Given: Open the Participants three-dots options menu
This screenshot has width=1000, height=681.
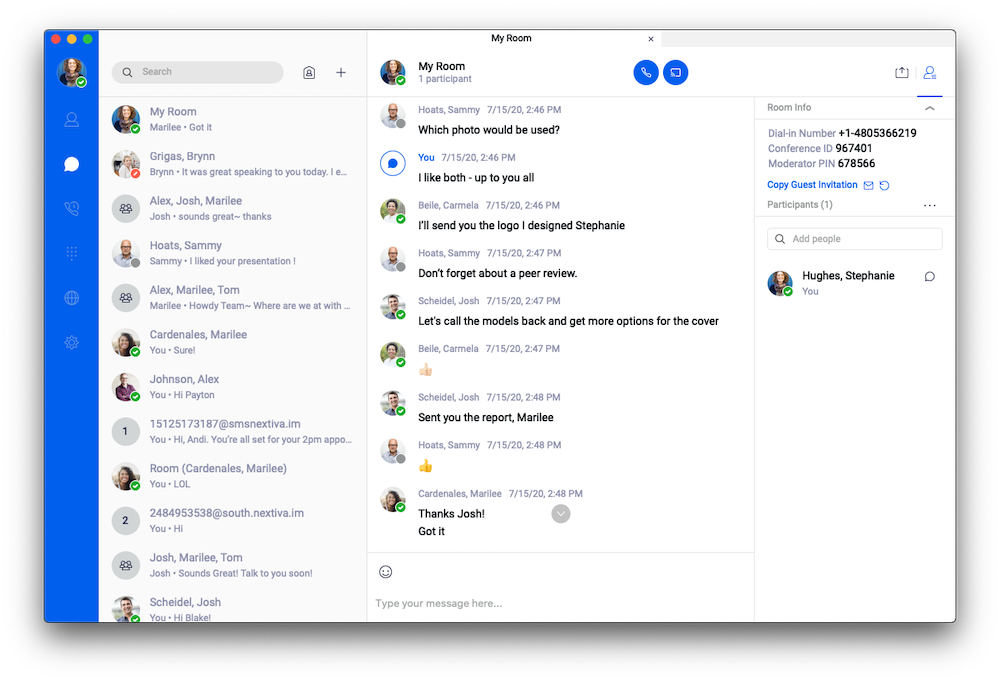Looking at the screenshot, I should point(930,205).
